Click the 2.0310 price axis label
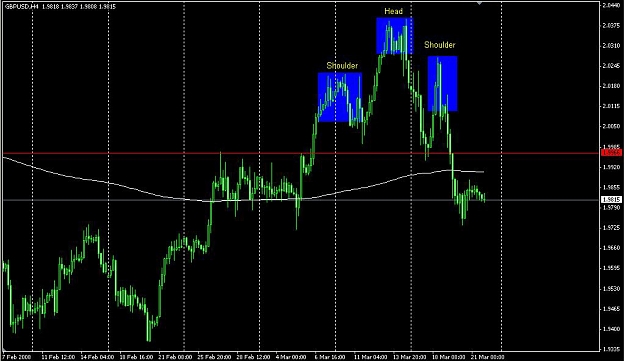 611,46
